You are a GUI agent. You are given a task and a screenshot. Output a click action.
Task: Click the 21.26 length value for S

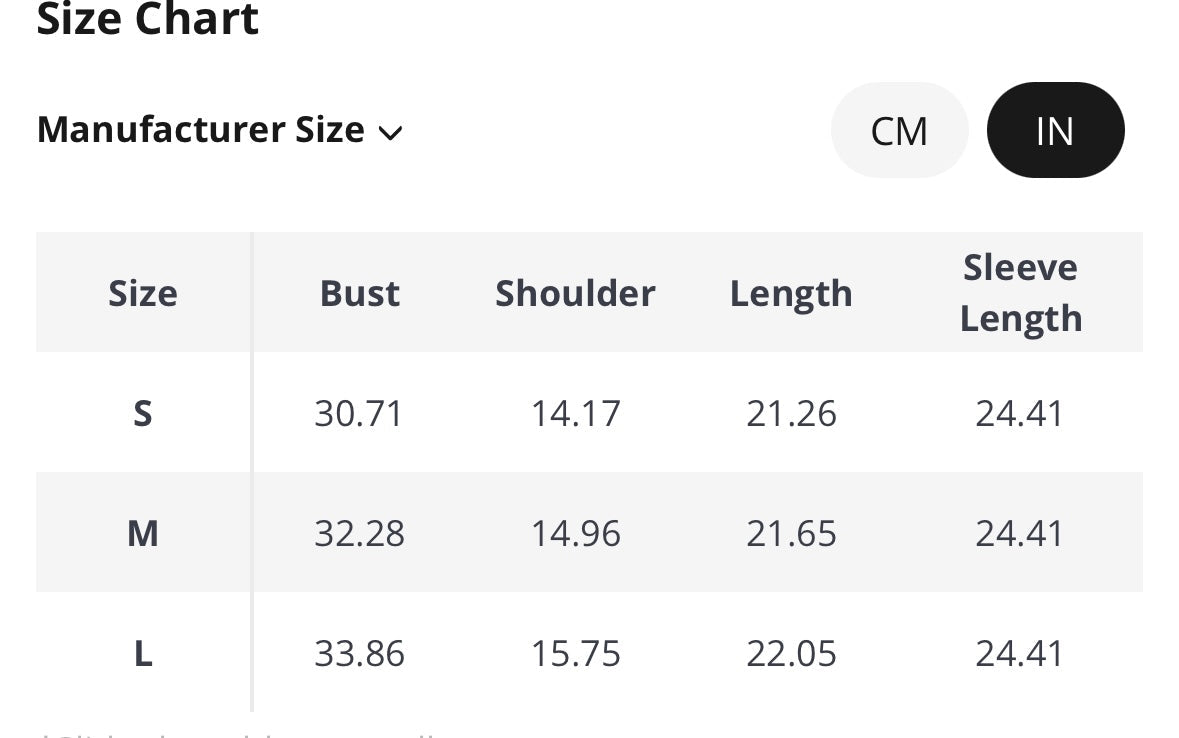pos(791,413)
